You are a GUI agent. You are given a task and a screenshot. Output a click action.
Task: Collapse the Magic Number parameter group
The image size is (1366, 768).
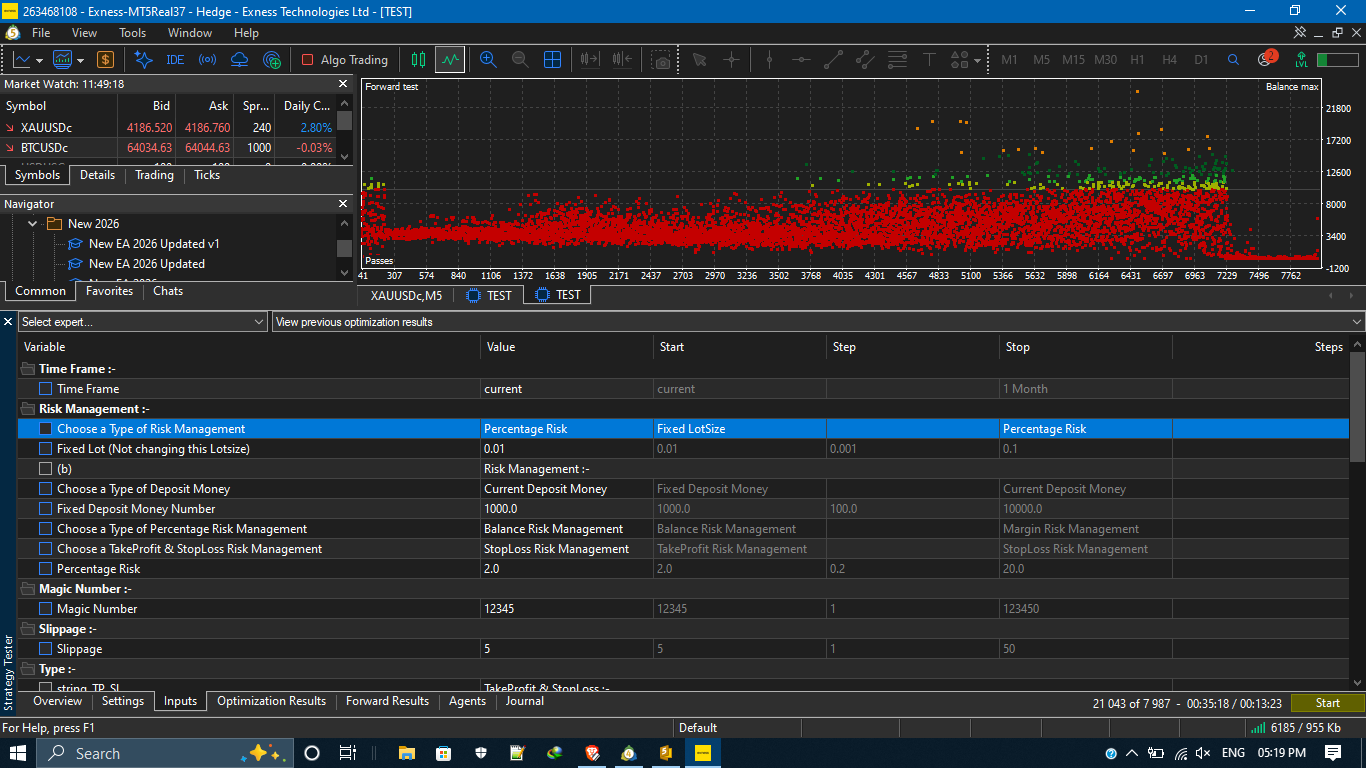27,589
